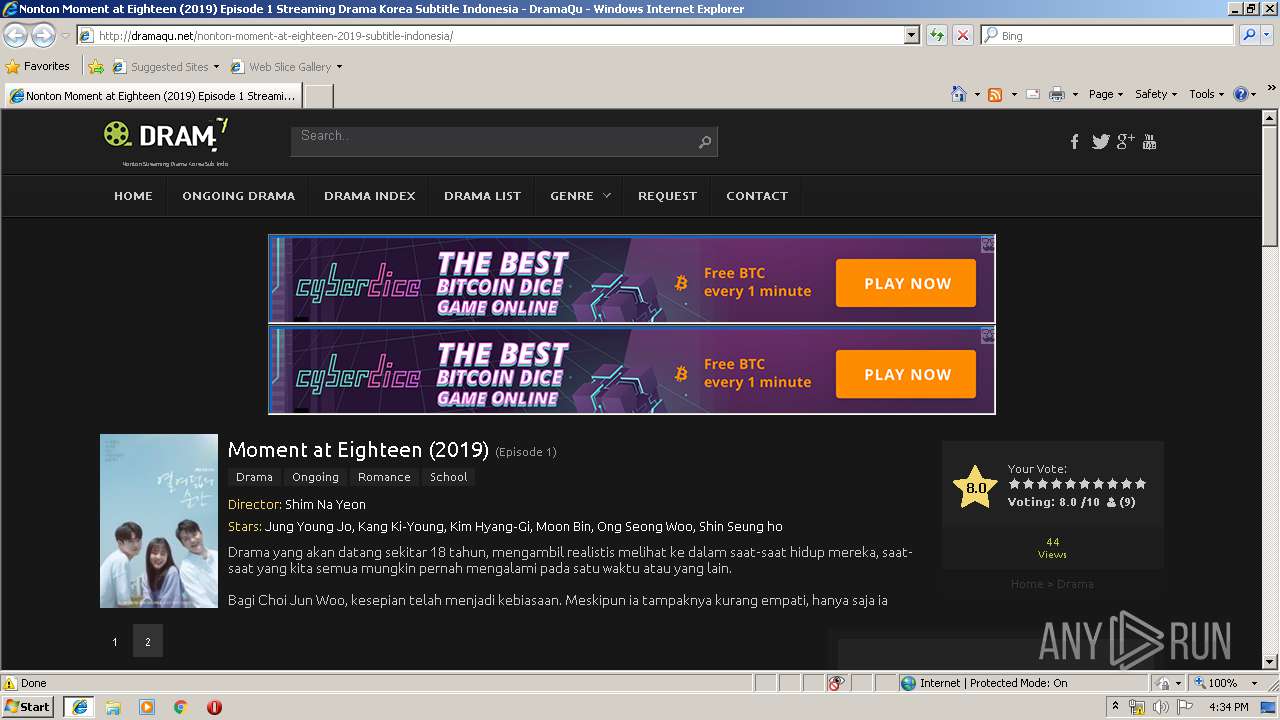Click the red Opera-style taskbar icon
1280x720 pixels.
coord(214,707)
